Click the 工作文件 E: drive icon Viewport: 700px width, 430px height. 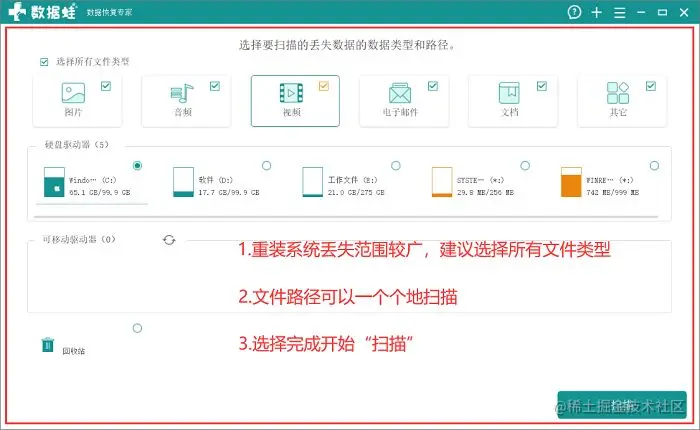(312, 182)
